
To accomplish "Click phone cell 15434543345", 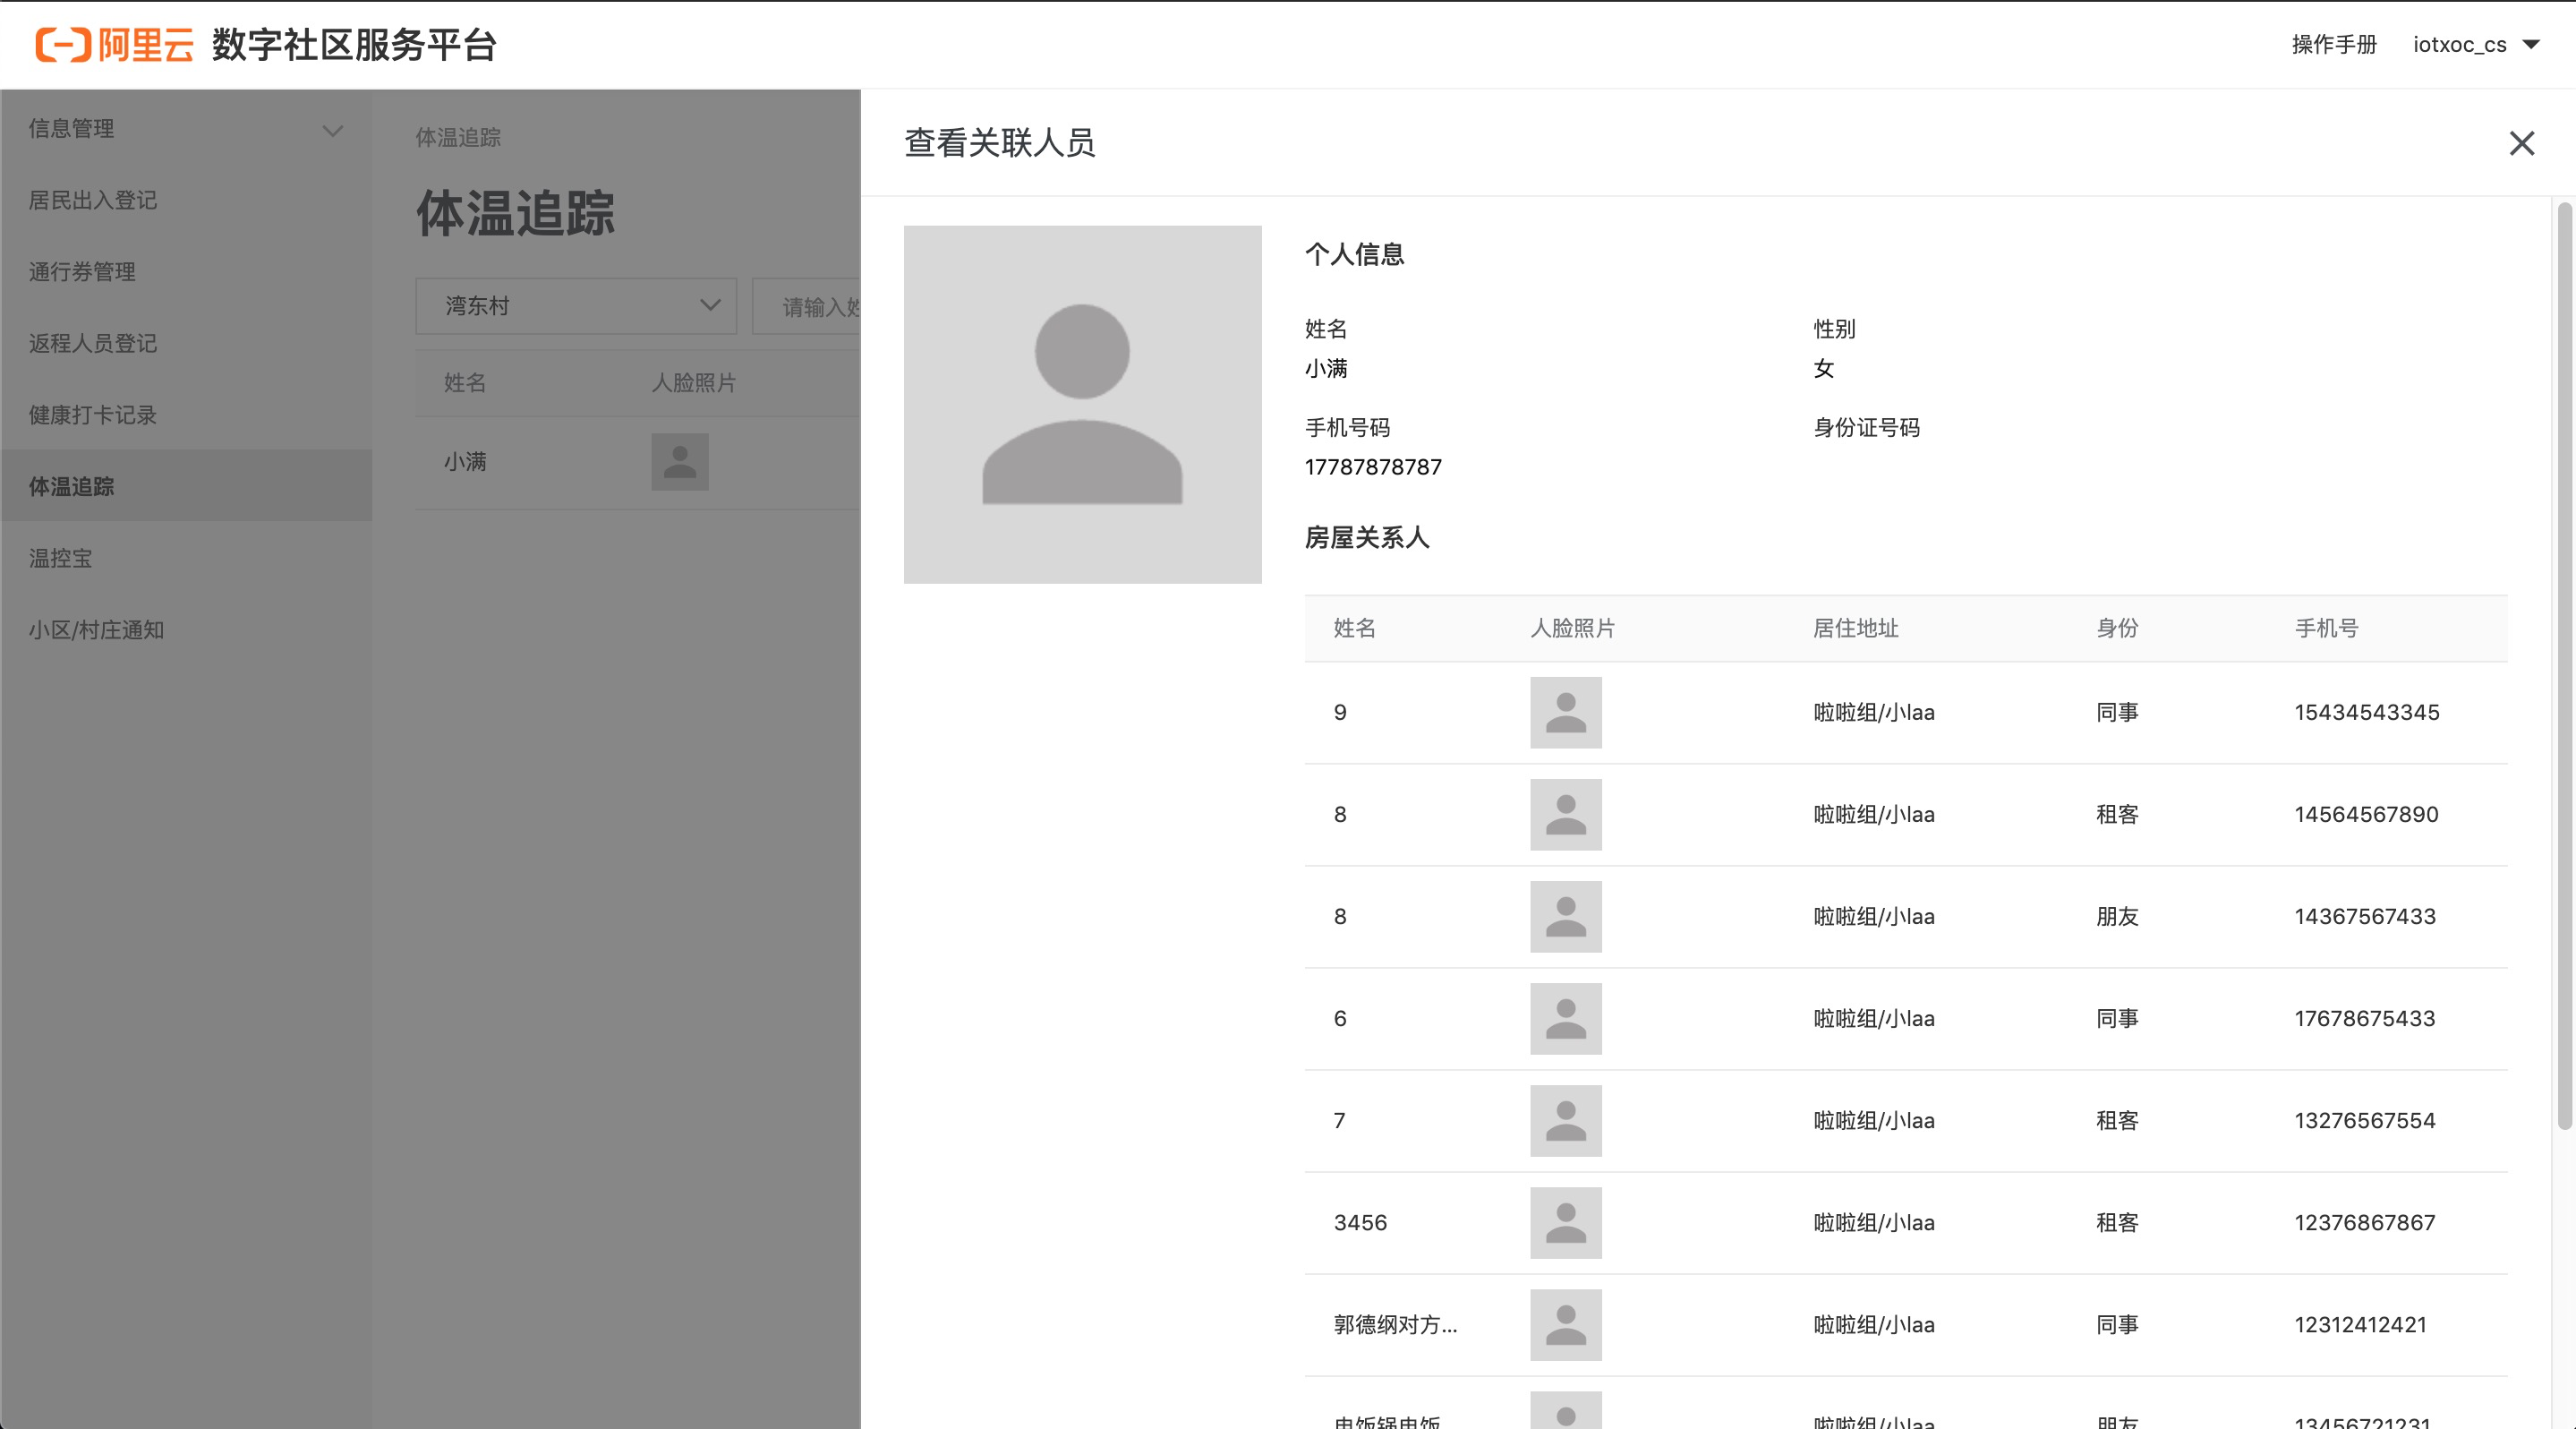I will (x=2366, y=713).
